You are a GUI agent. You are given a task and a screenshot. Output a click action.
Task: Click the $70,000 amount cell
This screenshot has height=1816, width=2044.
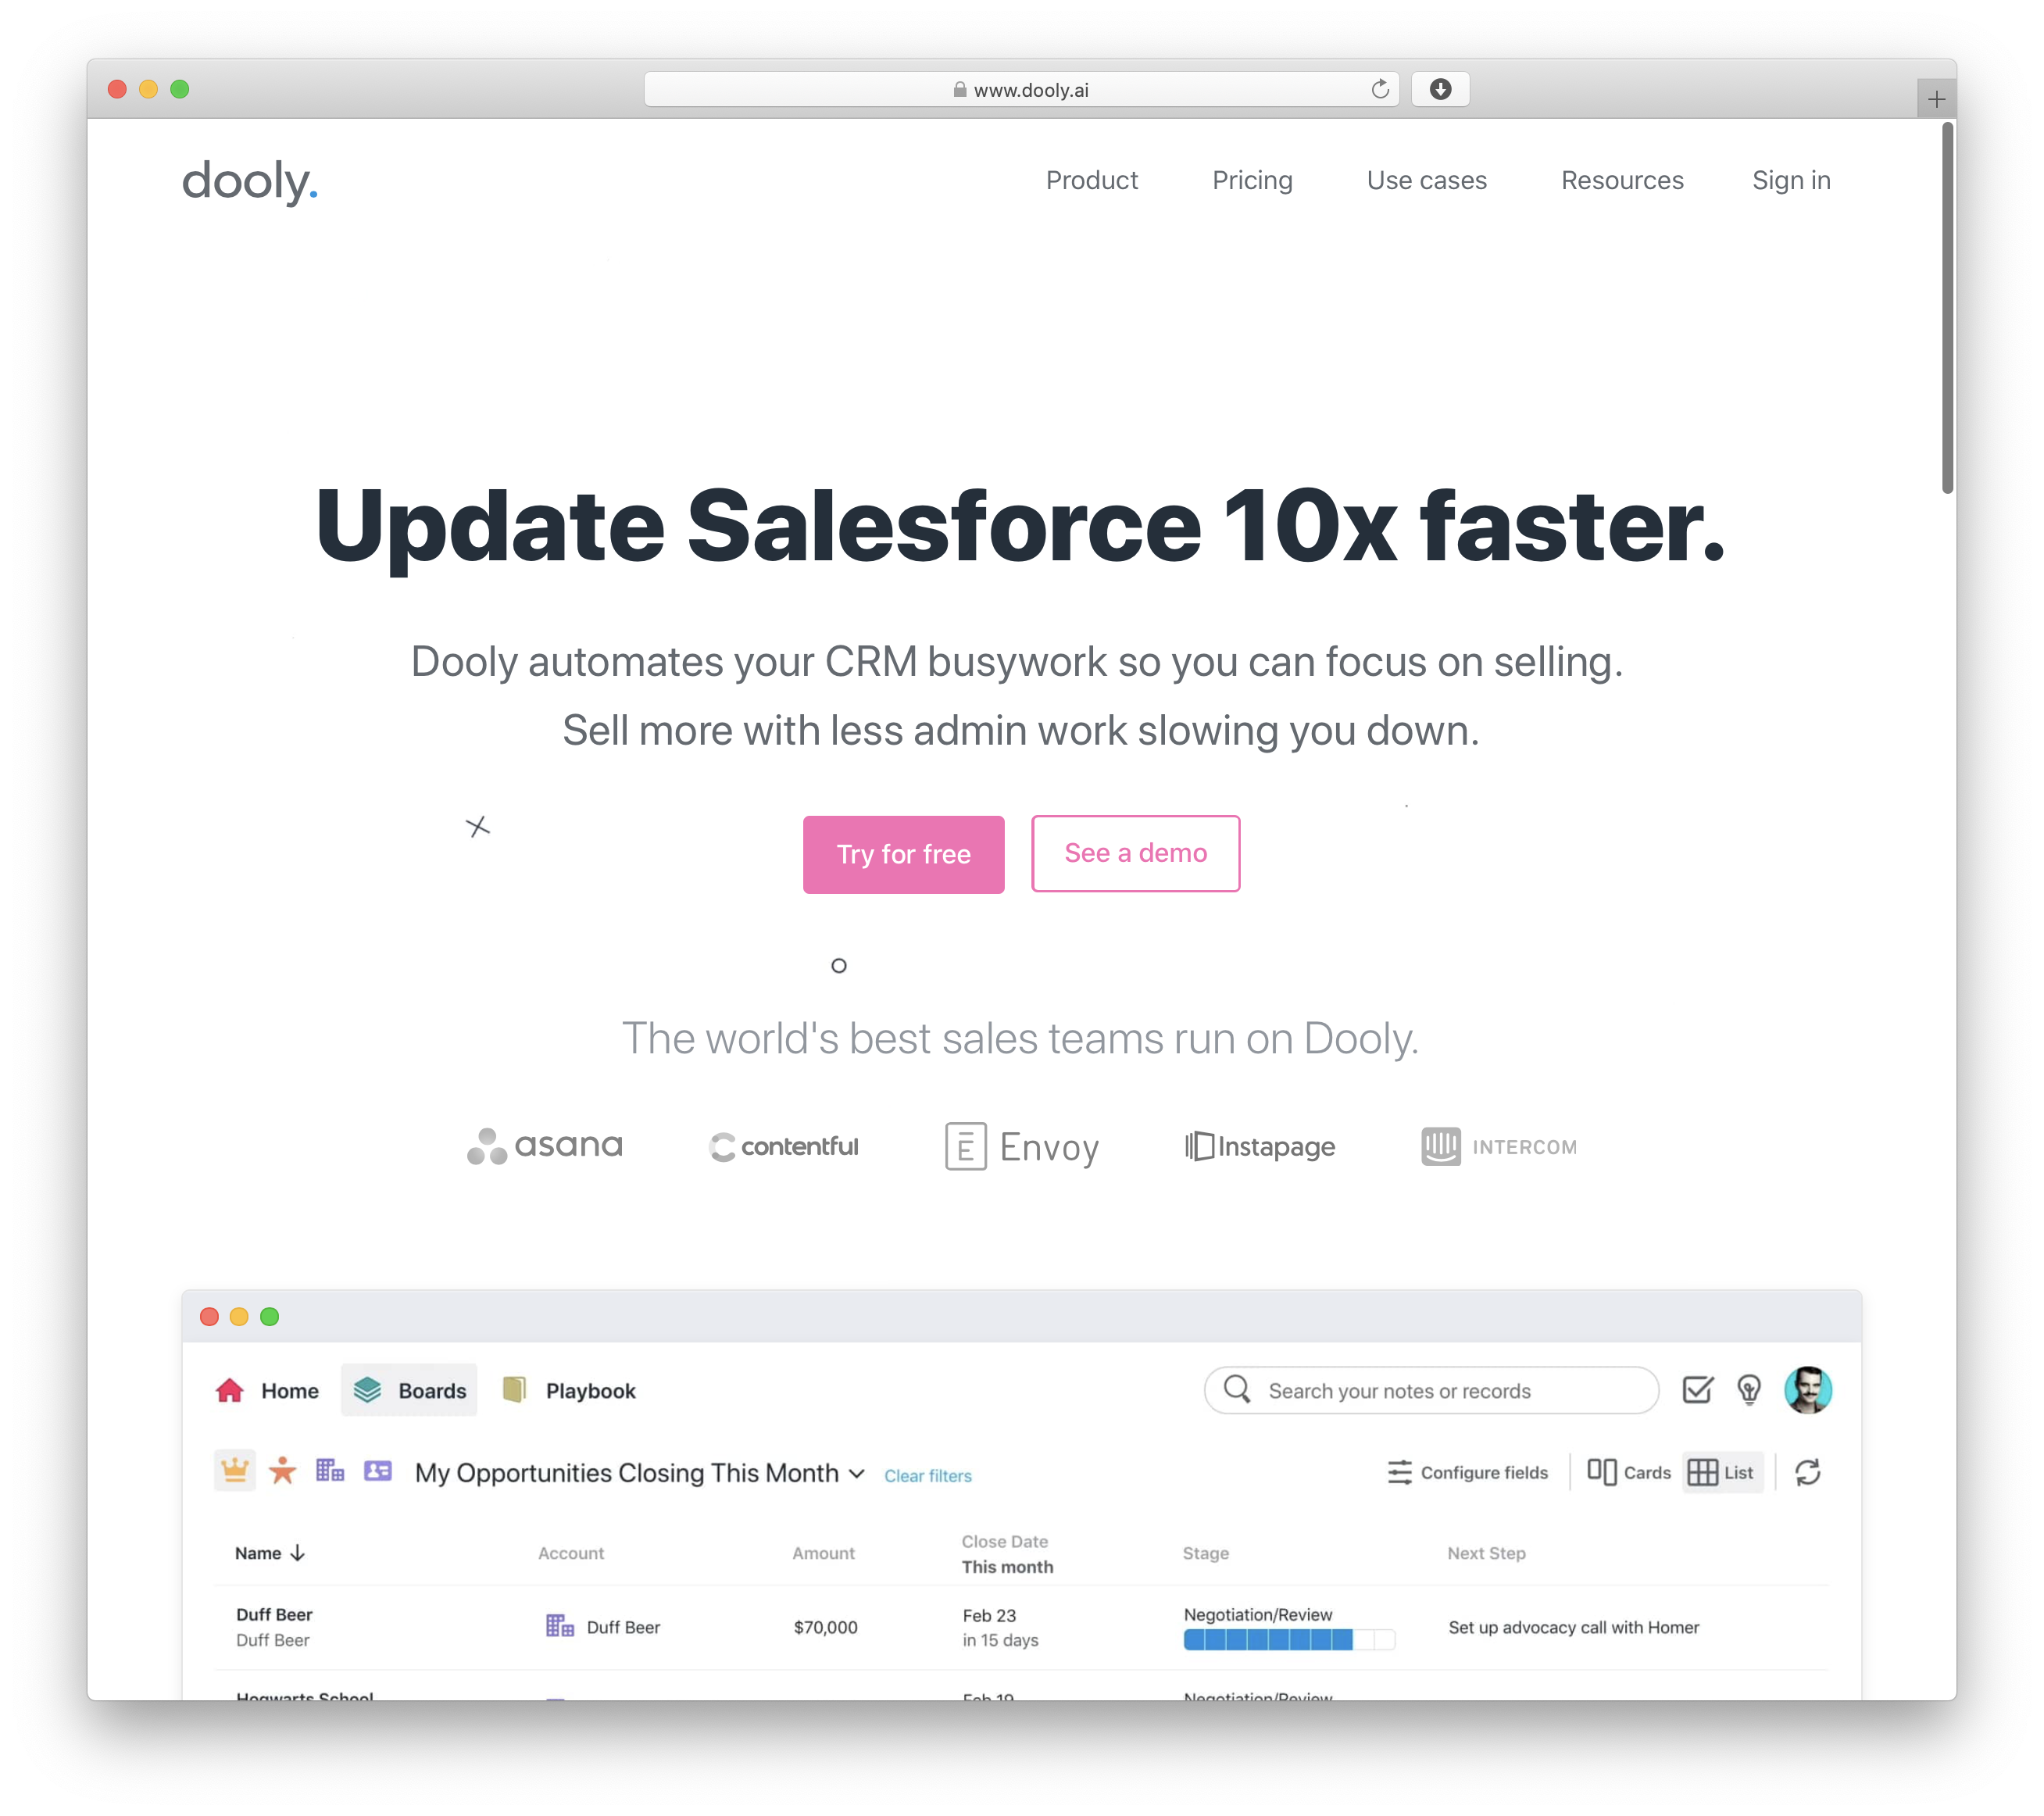click(x=825, y=1627)
